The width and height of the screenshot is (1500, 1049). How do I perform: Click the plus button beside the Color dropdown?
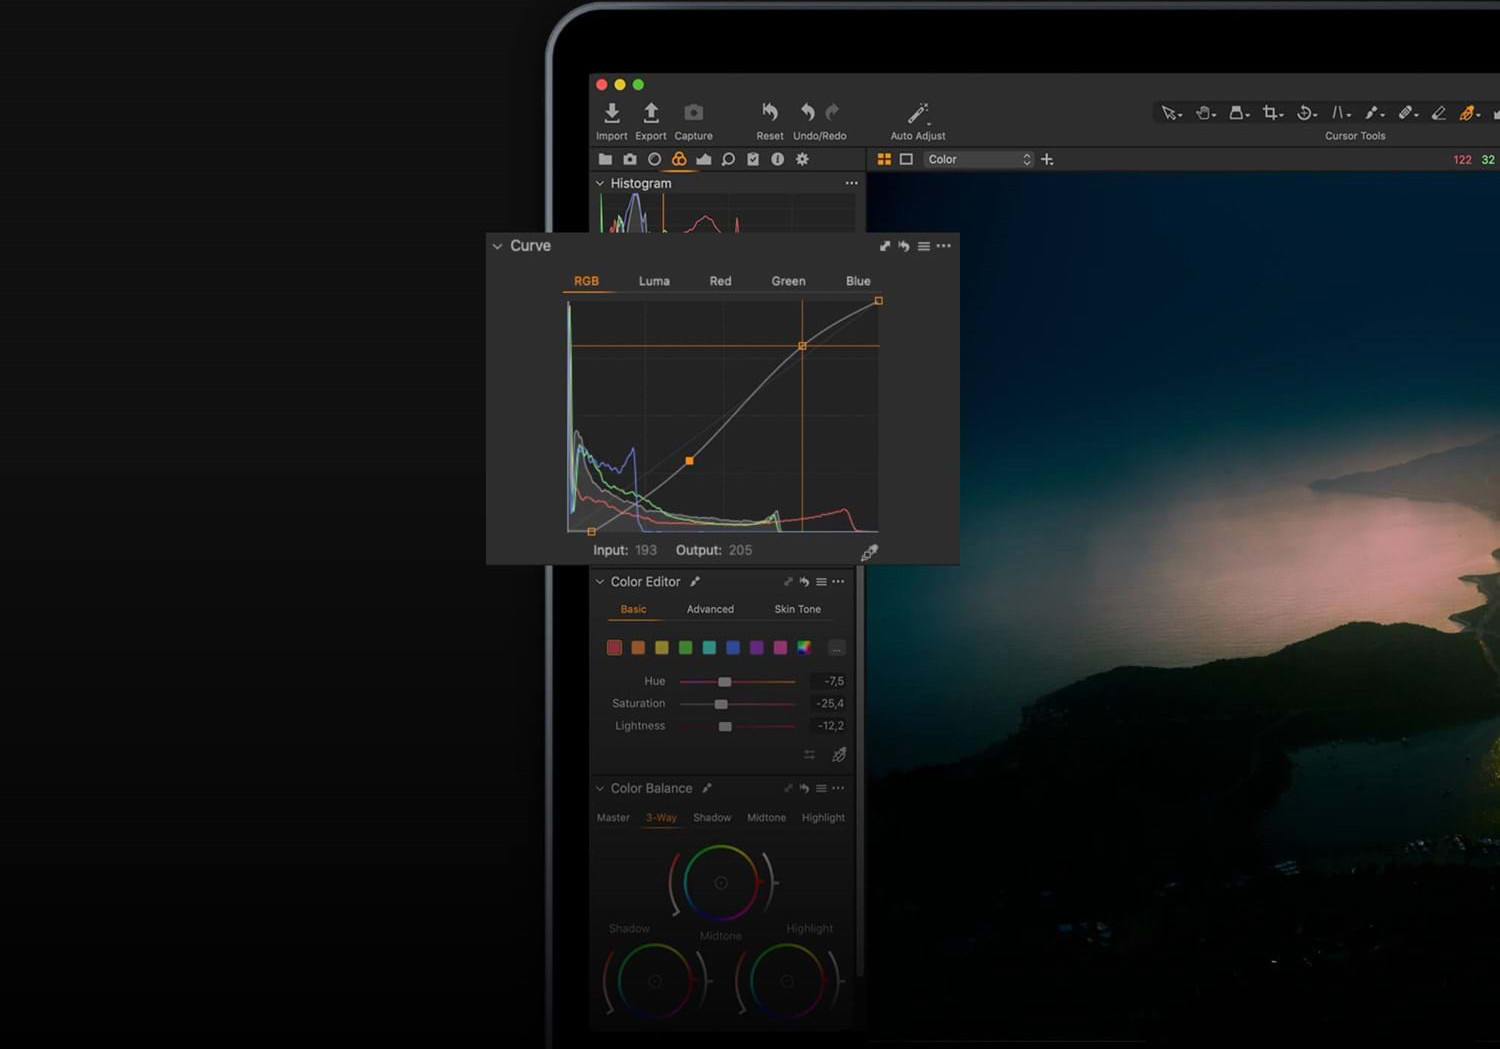pos(1047,159)
